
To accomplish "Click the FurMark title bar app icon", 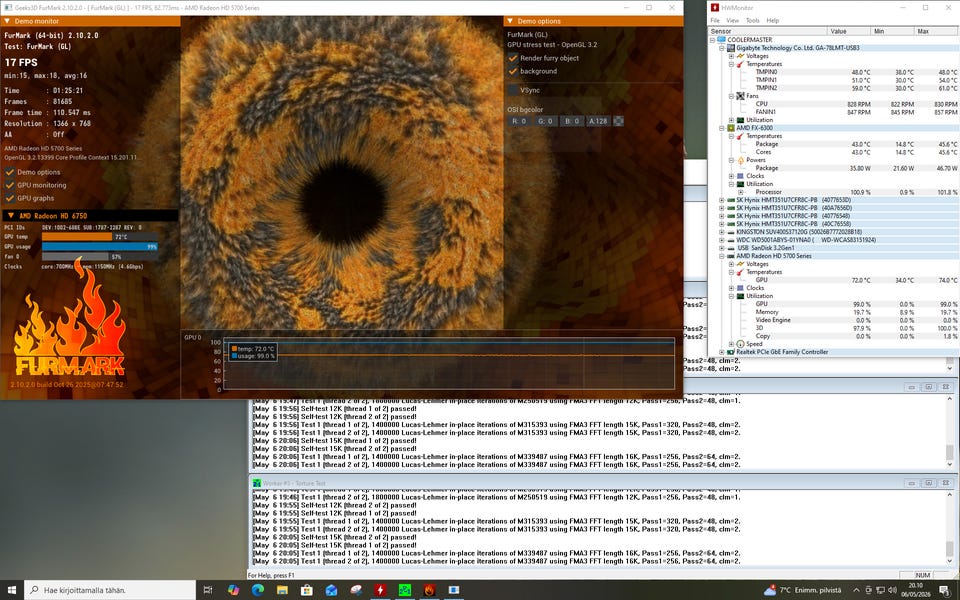I will coord(7,8).
